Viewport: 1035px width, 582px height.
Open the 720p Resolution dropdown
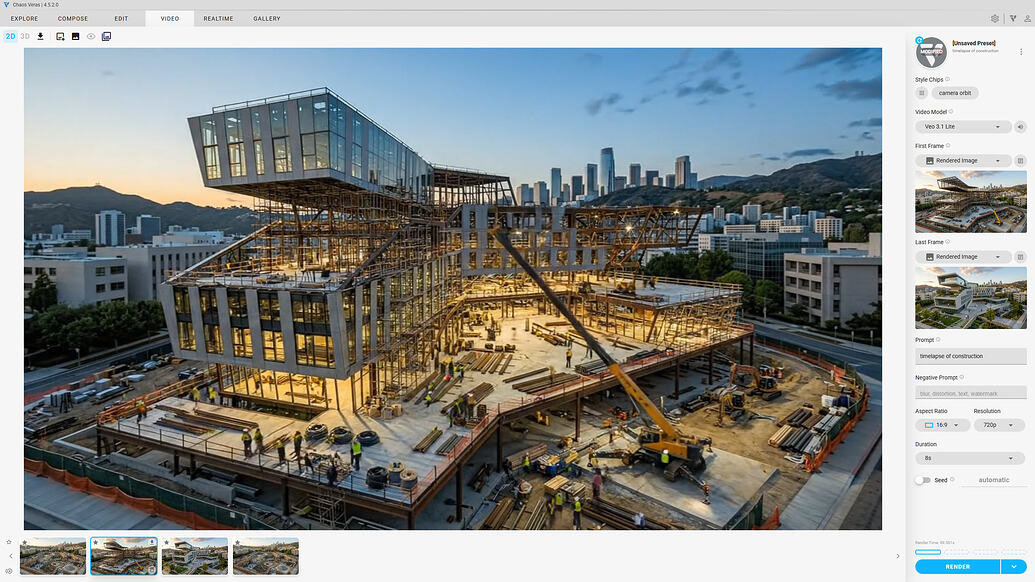pos(999,425)
